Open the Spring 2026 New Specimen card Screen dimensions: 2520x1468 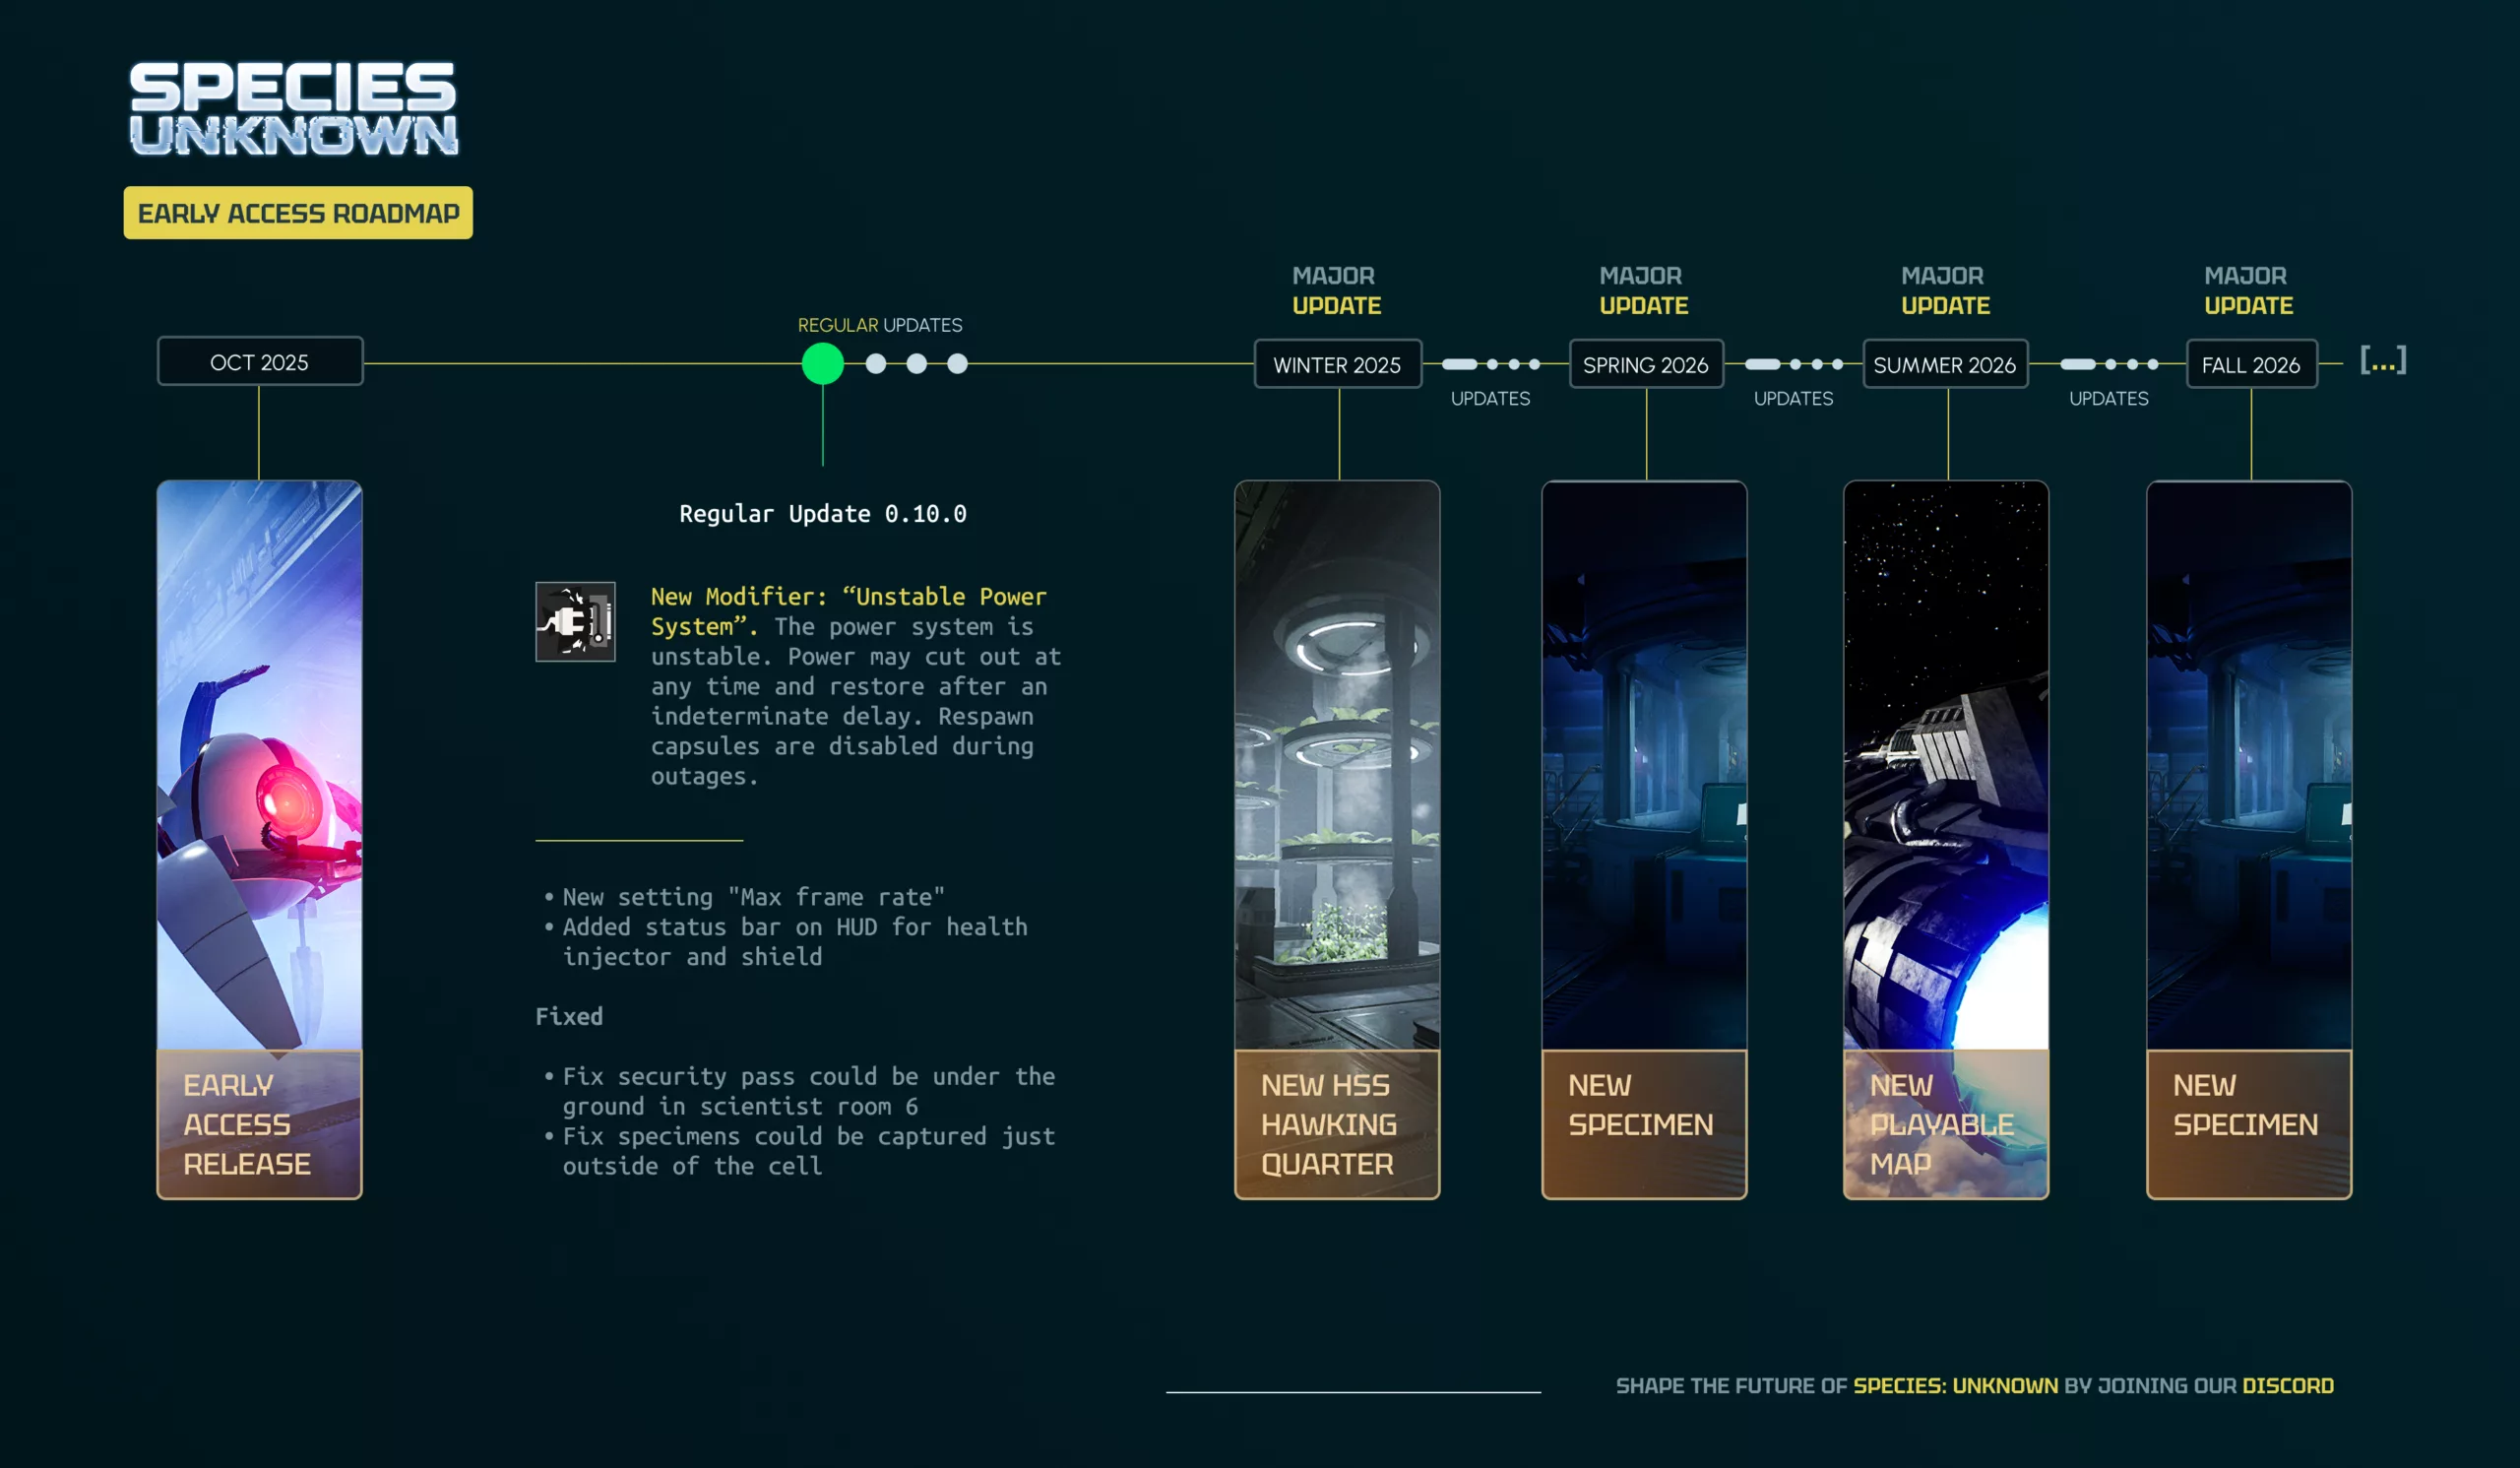(x=1644, y=840)
